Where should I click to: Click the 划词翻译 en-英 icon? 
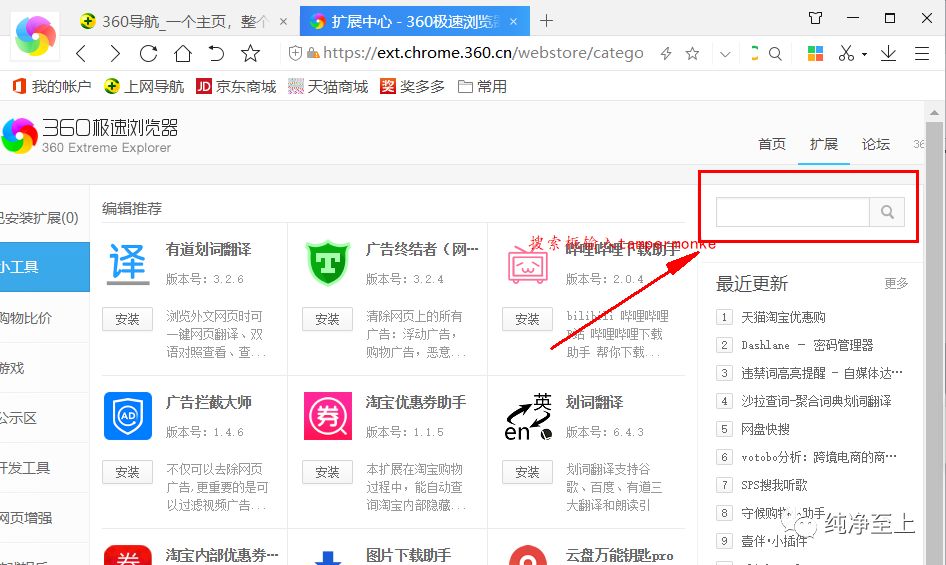529,417
